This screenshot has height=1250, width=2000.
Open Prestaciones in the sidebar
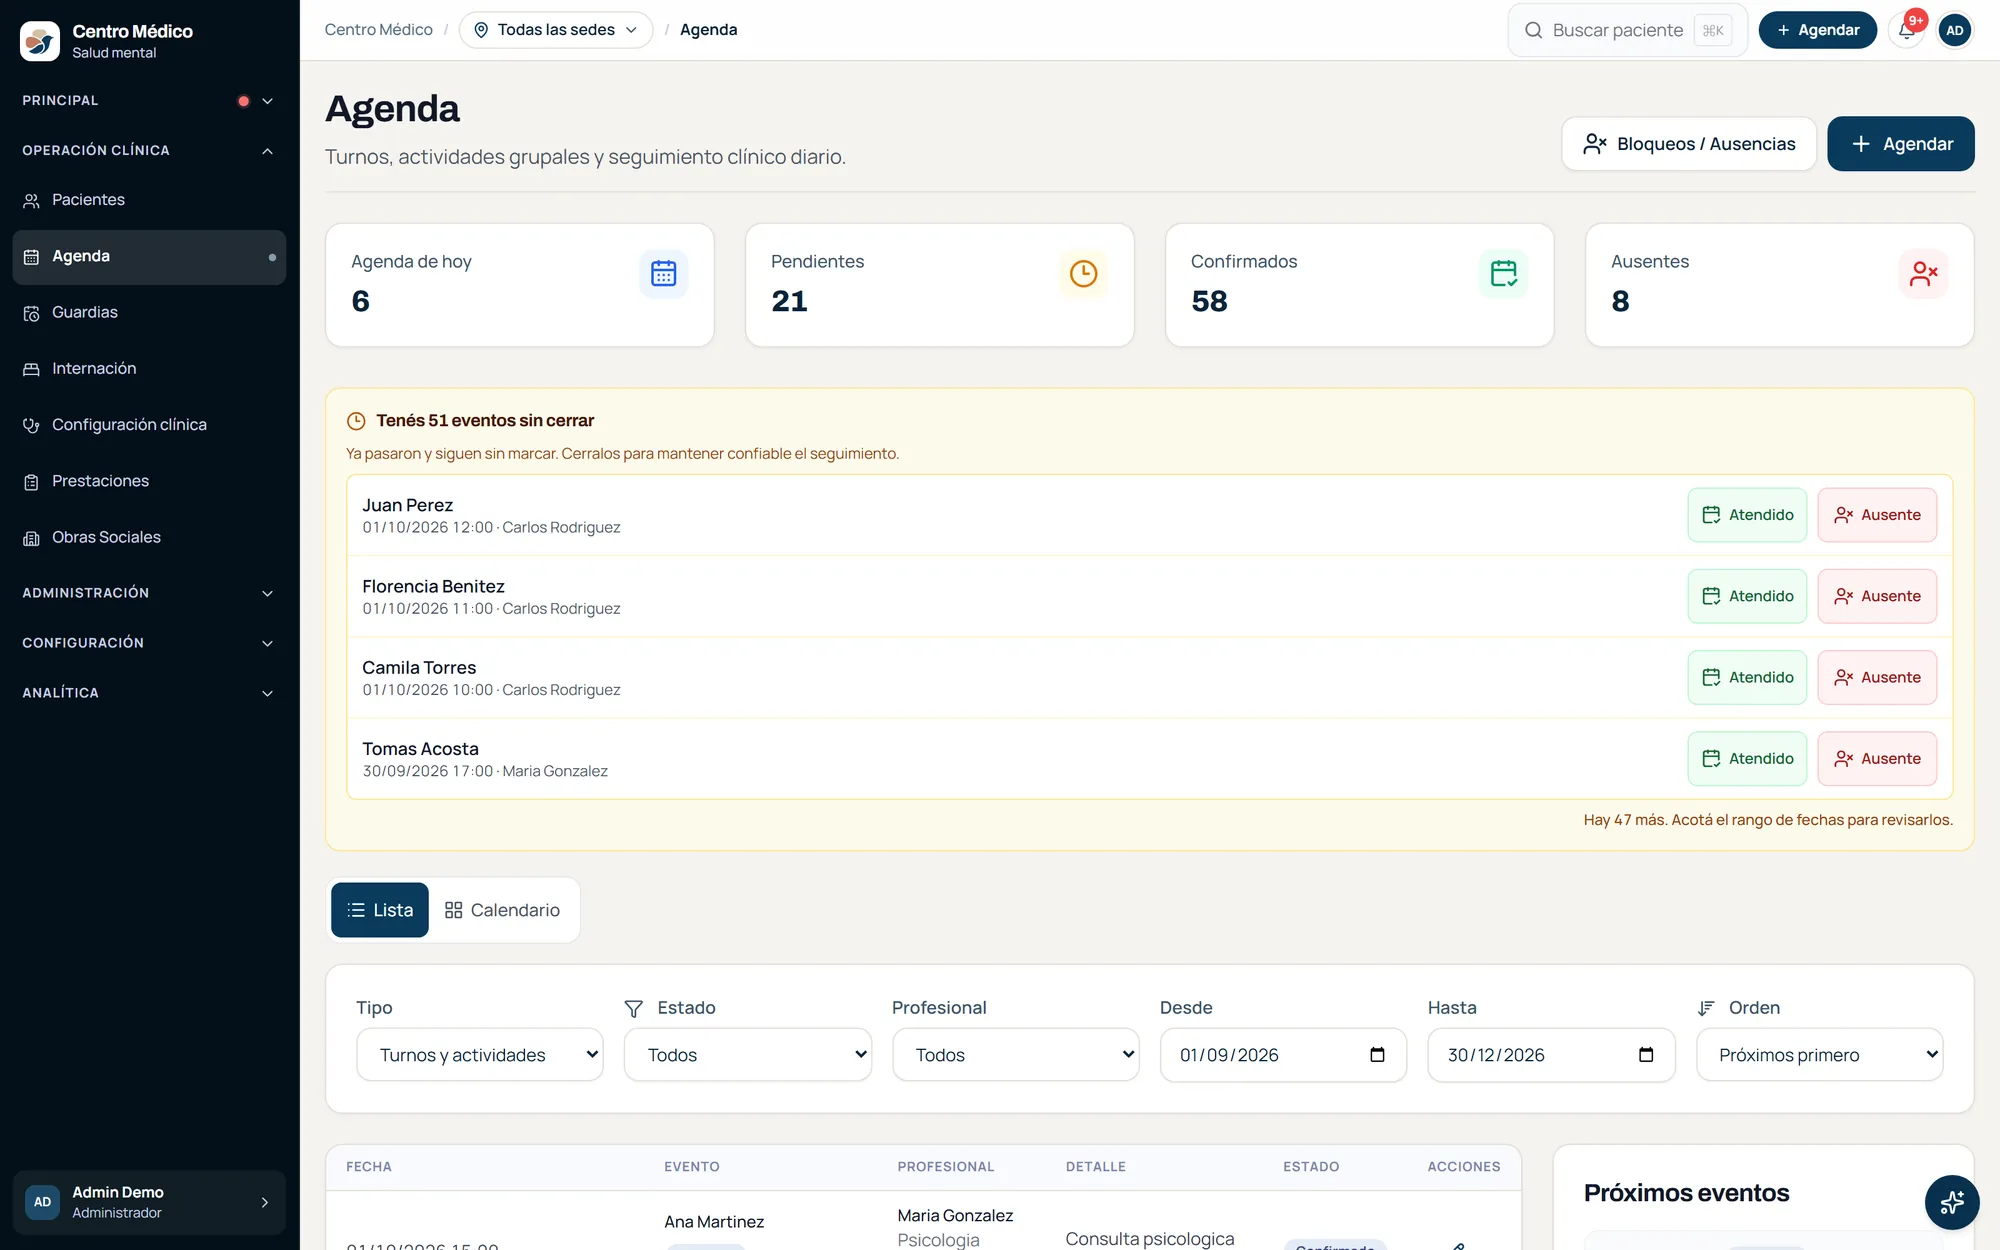149,481
